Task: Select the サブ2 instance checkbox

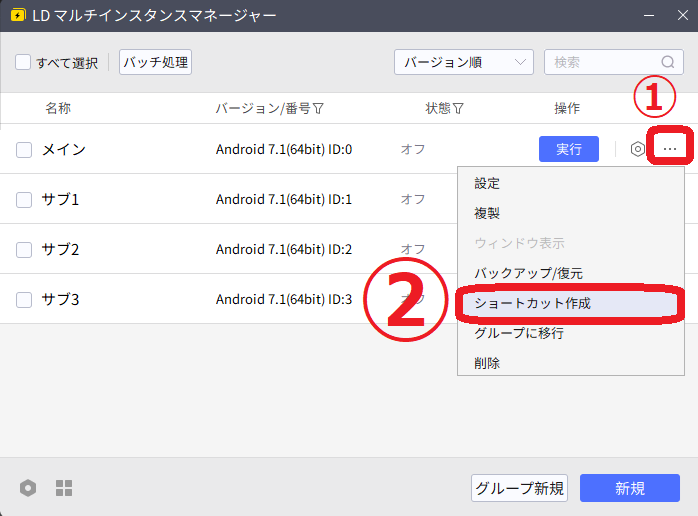Action: click(x=24, y=249)
